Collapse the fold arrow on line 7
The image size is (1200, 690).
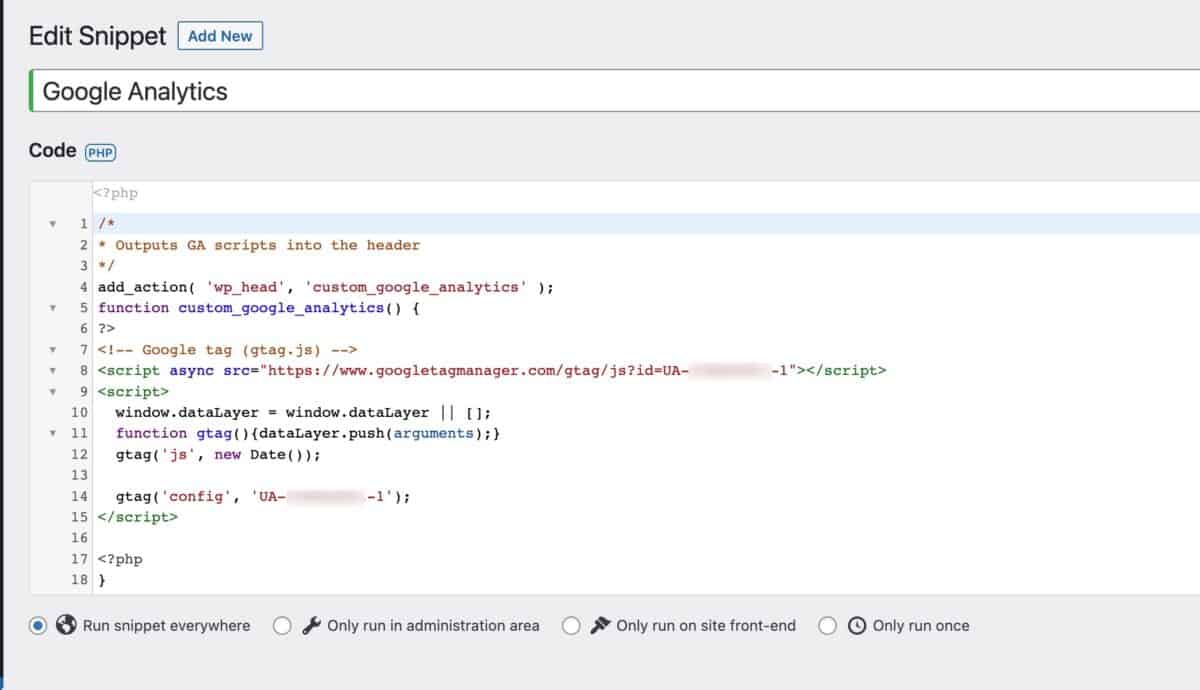coord(54,349)
